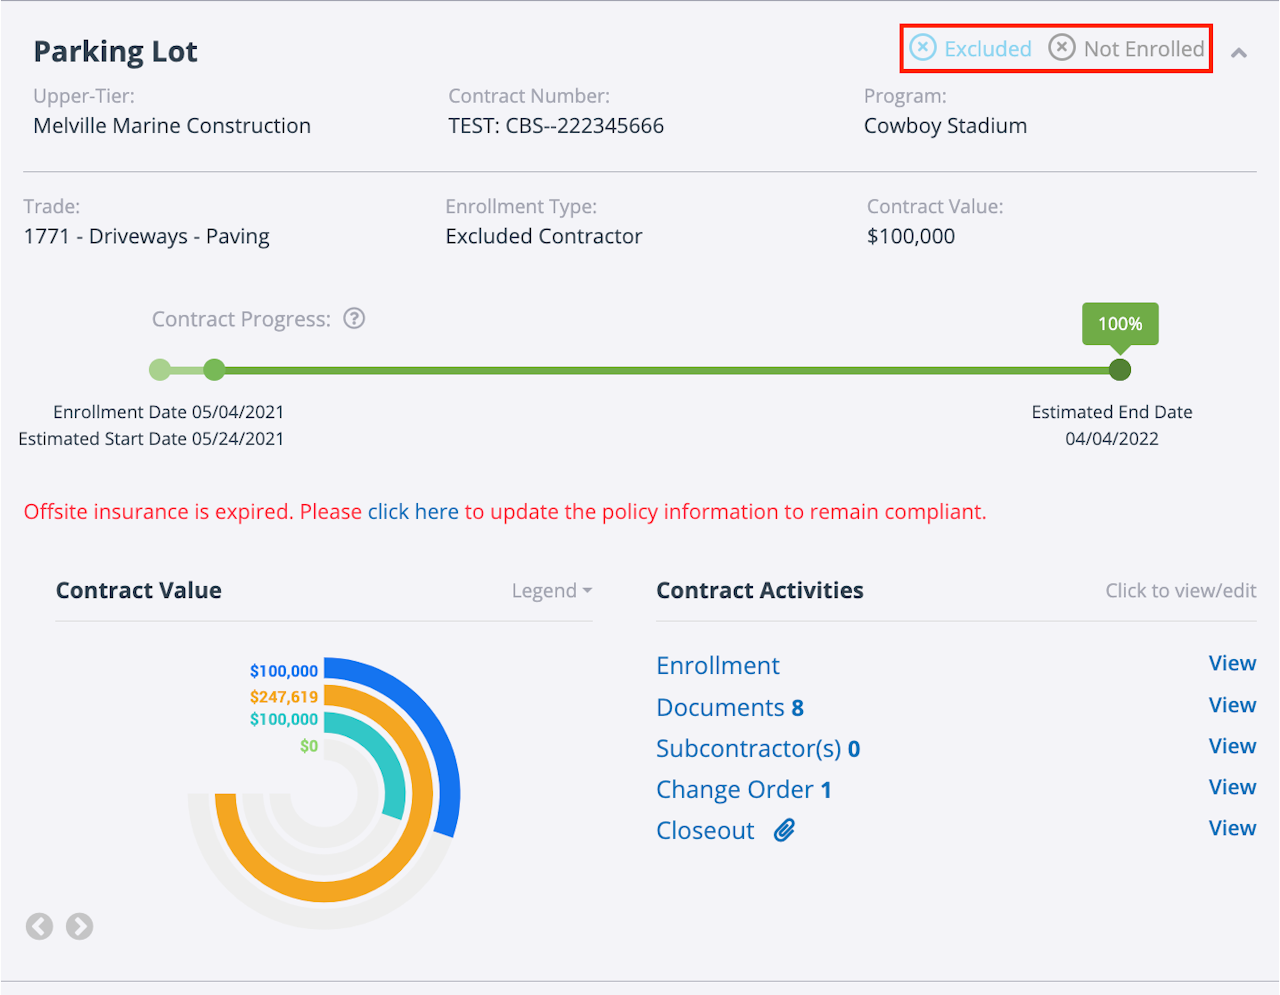Viewport: 1280px width, 995px height.
Task: Click the 100% end-date progress marker
Action: [x=1120, y=370]
